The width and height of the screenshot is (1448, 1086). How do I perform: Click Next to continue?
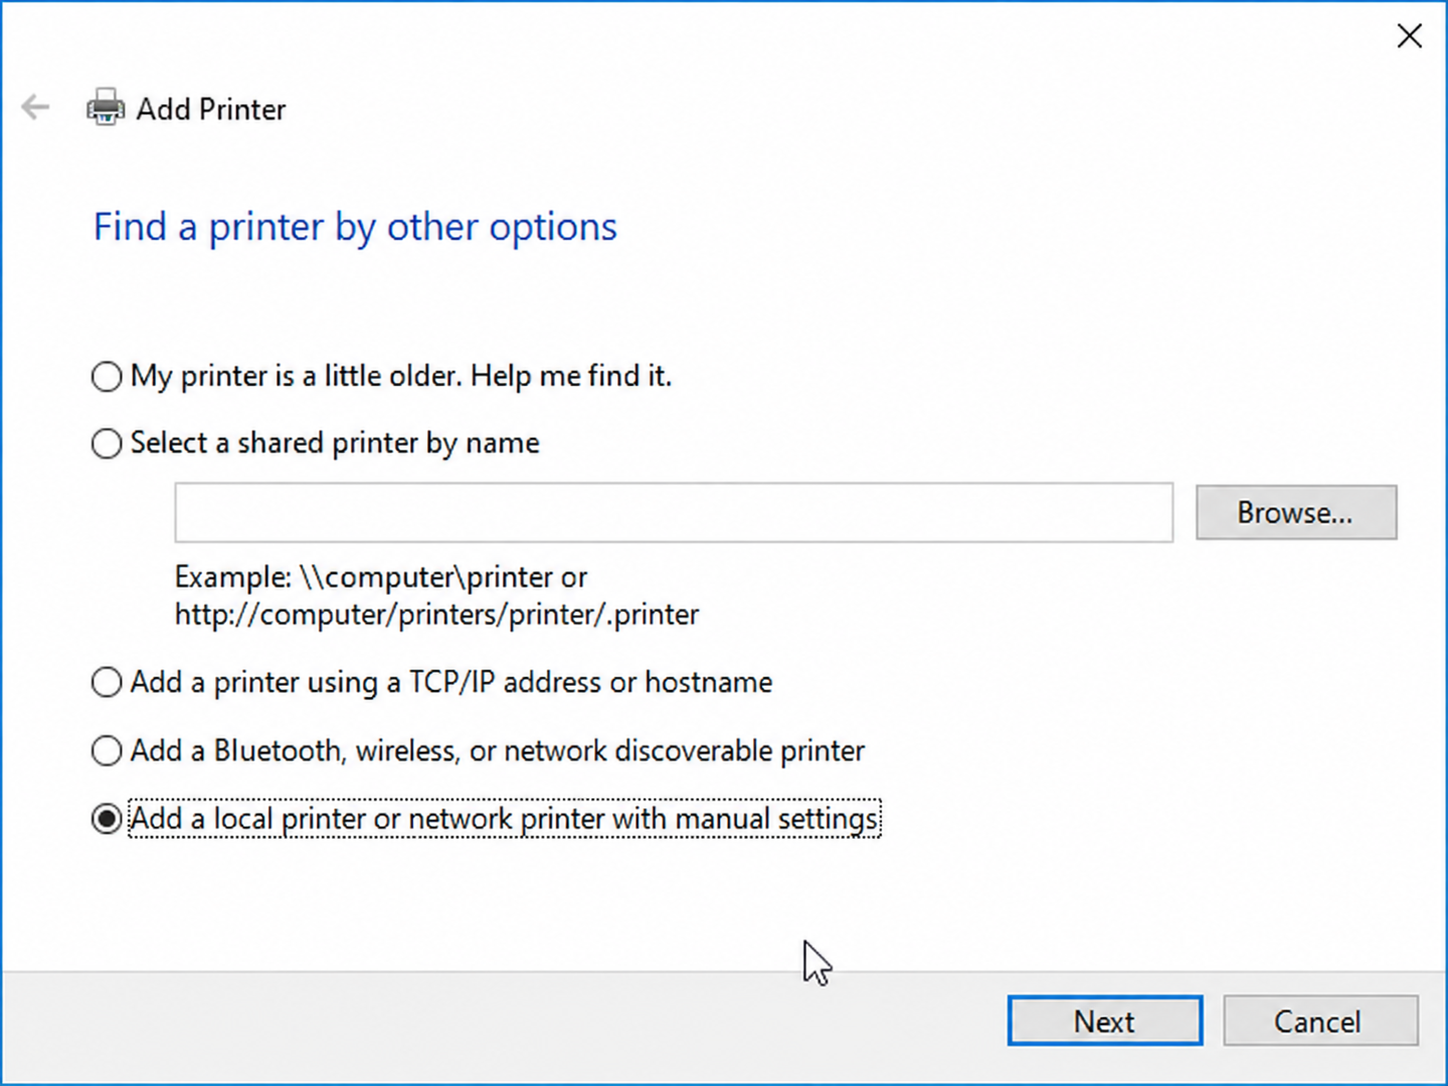(x=1105, y=1021)
